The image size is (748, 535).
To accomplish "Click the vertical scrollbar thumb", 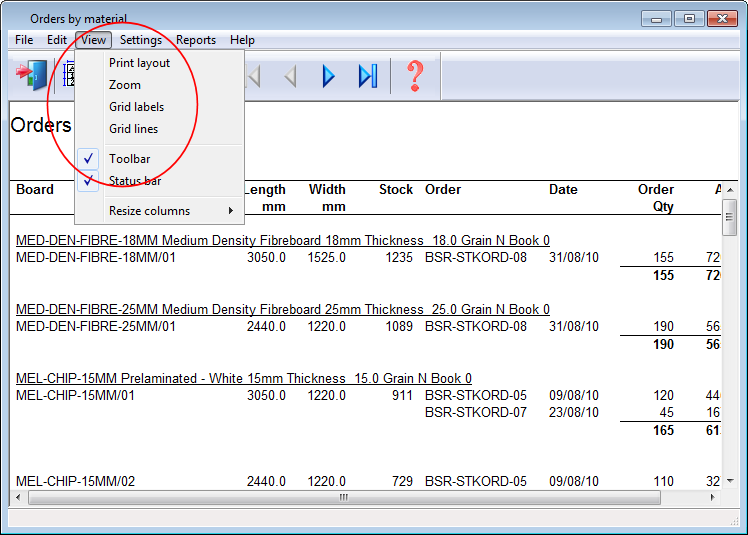I will [x=729, y=217].
